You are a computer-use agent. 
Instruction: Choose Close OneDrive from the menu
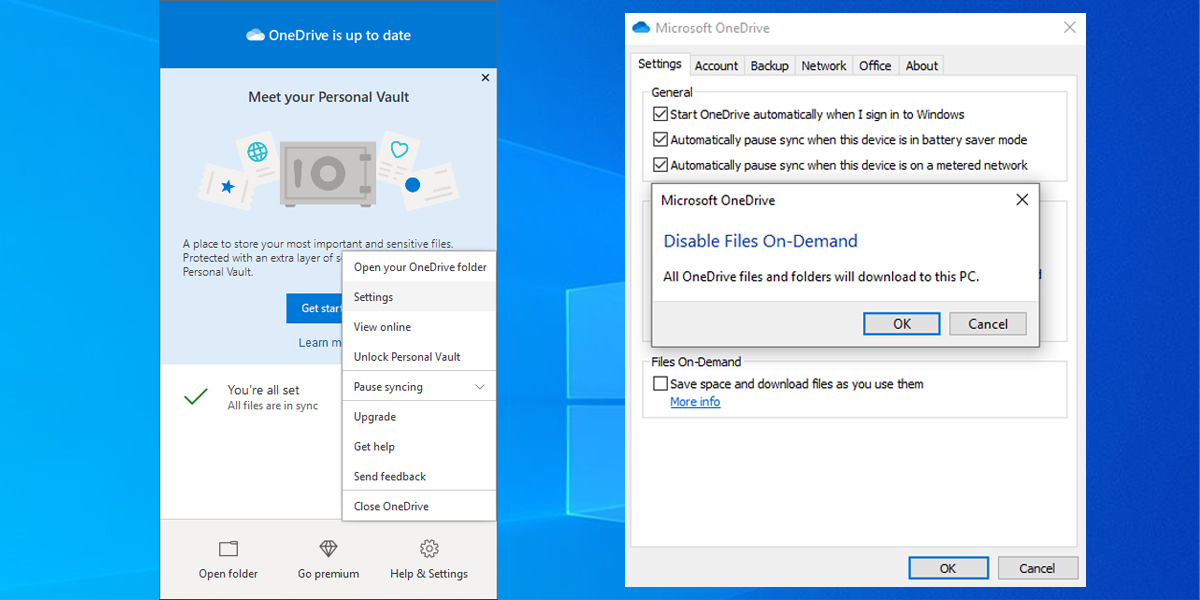coord(419,506)
